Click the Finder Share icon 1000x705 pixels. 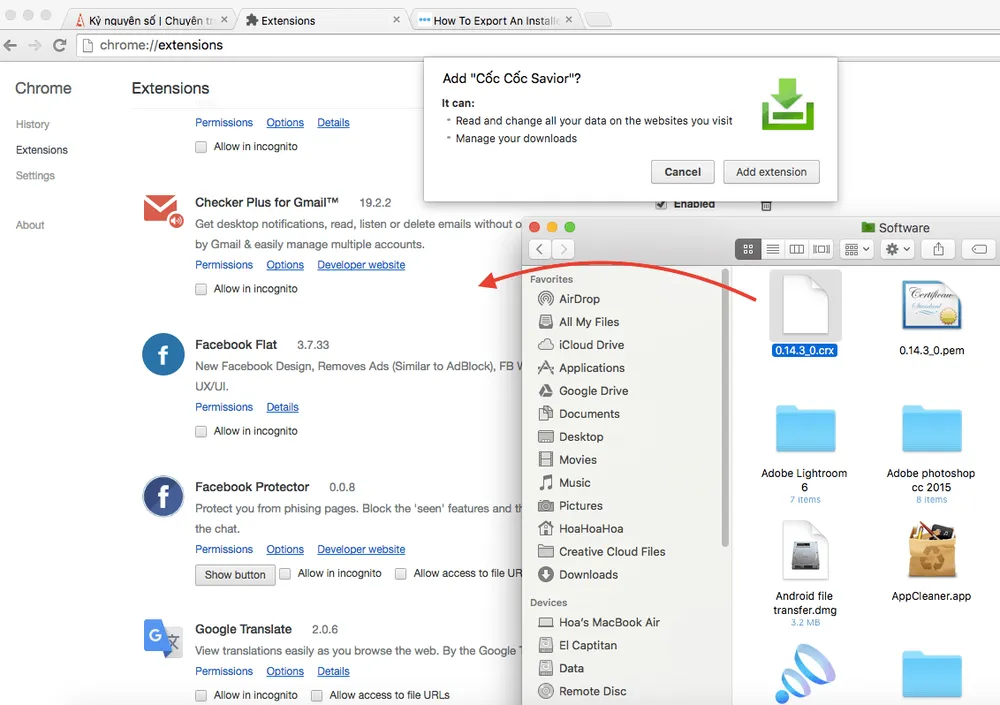[938, 249]
